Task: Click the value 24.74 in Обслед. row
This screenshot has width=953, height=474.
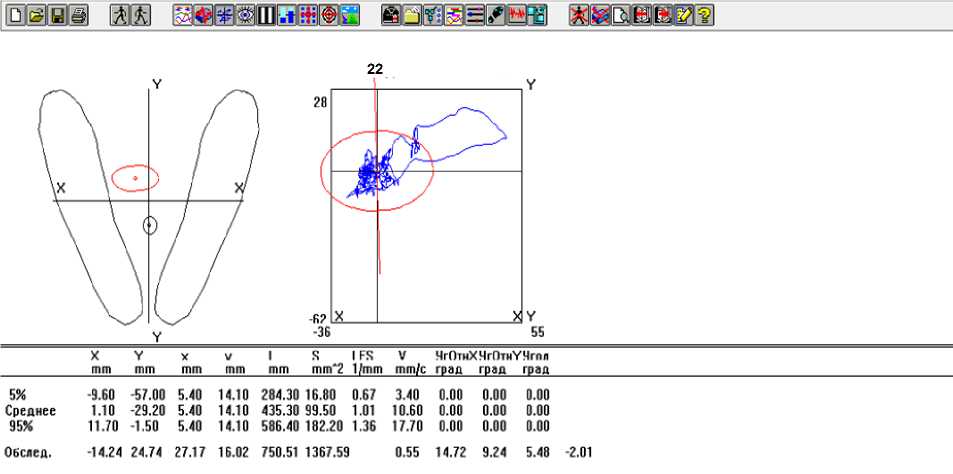Action: coord(146,452)
